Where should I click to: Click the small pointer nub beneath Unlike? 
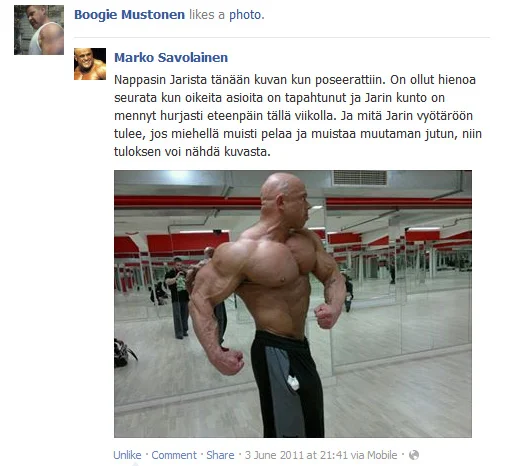135,464
